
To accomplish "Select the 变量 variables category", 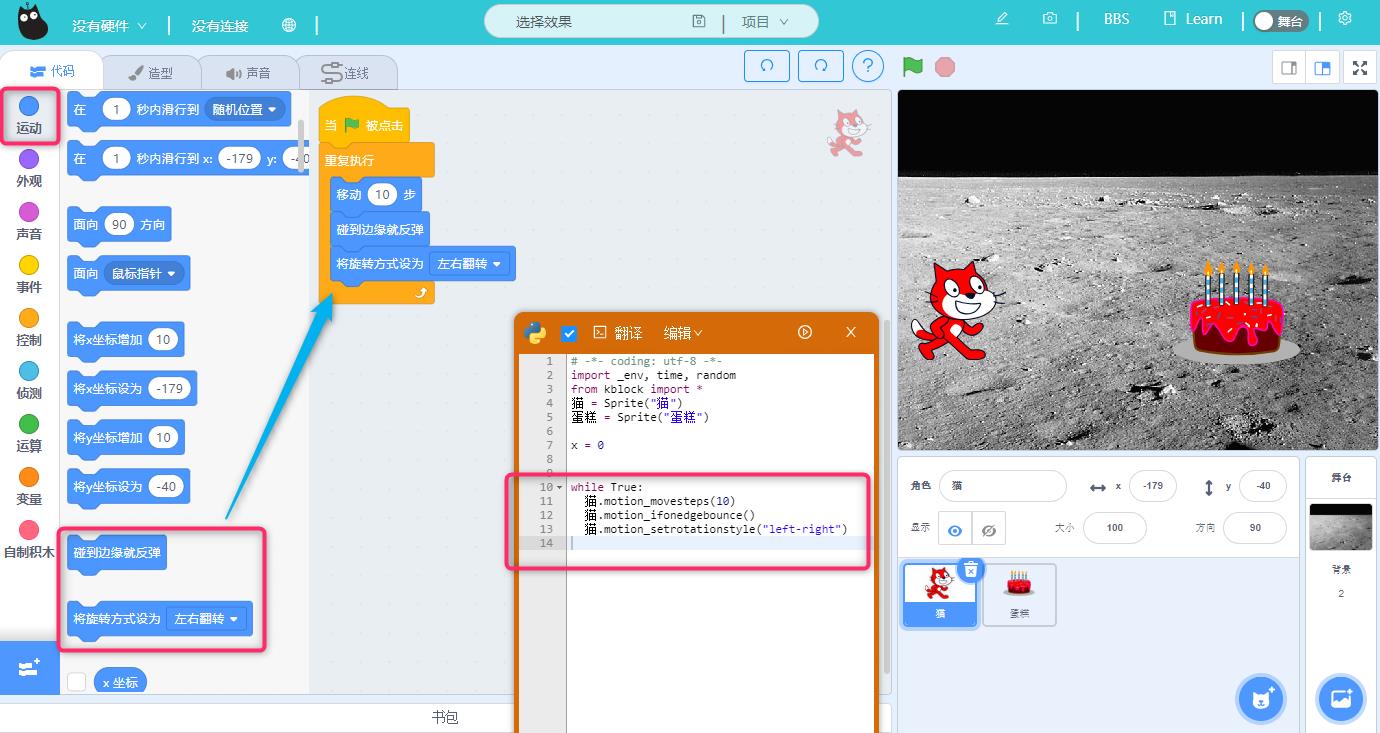I will [x=29, y=487].
